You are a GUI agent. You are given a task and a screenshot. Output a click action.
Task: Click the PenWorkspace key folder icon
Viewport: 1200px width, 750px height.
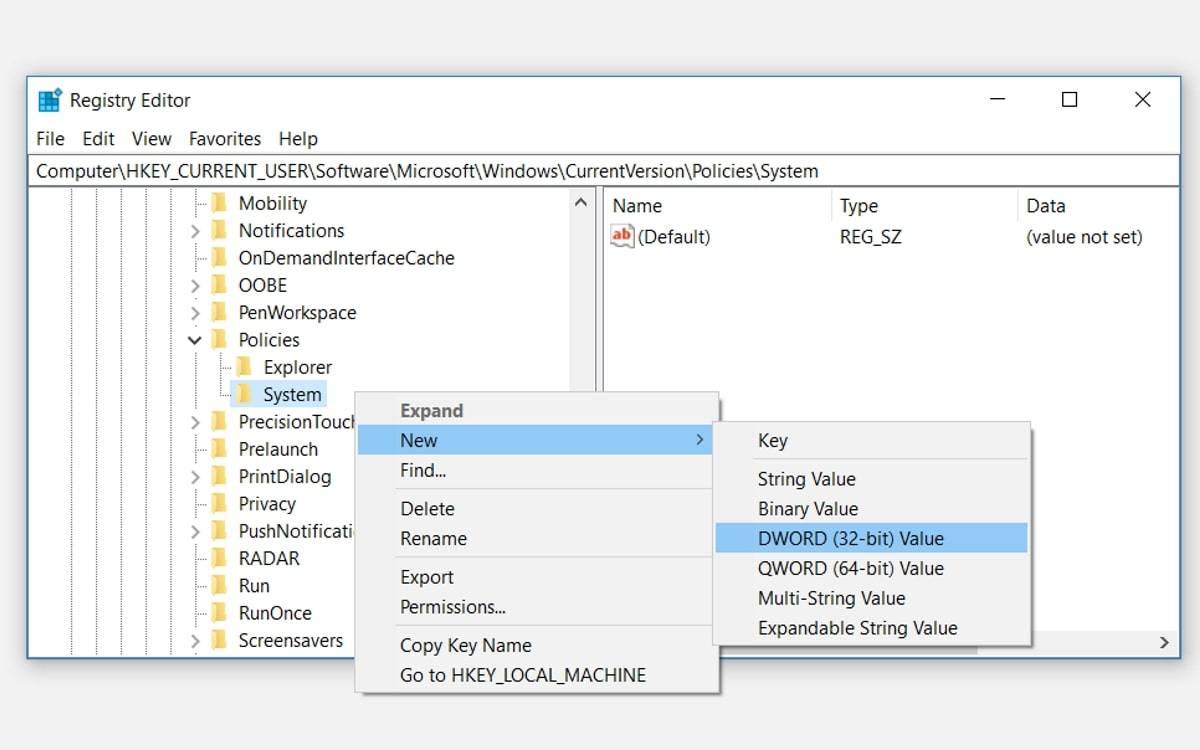[x=219, y=312]
